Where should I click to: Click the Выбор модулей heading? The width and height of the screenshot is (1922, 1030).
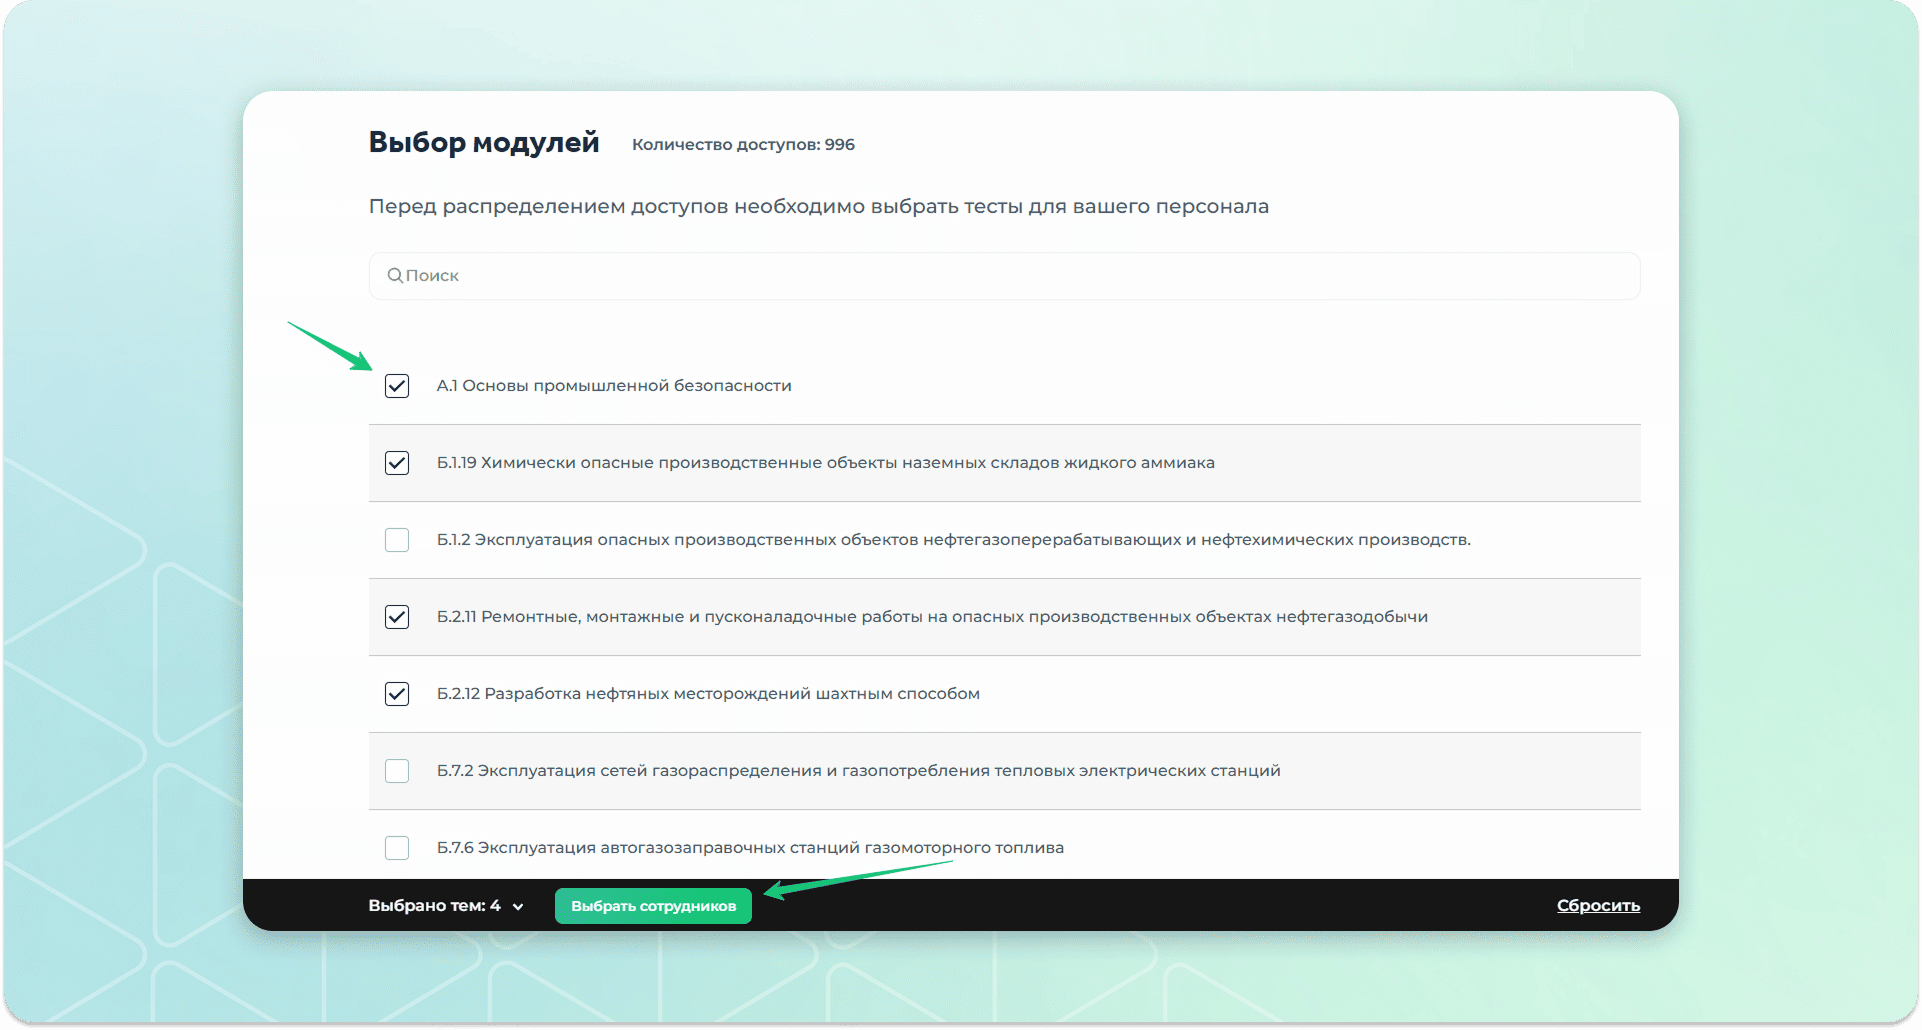(484, 143)
